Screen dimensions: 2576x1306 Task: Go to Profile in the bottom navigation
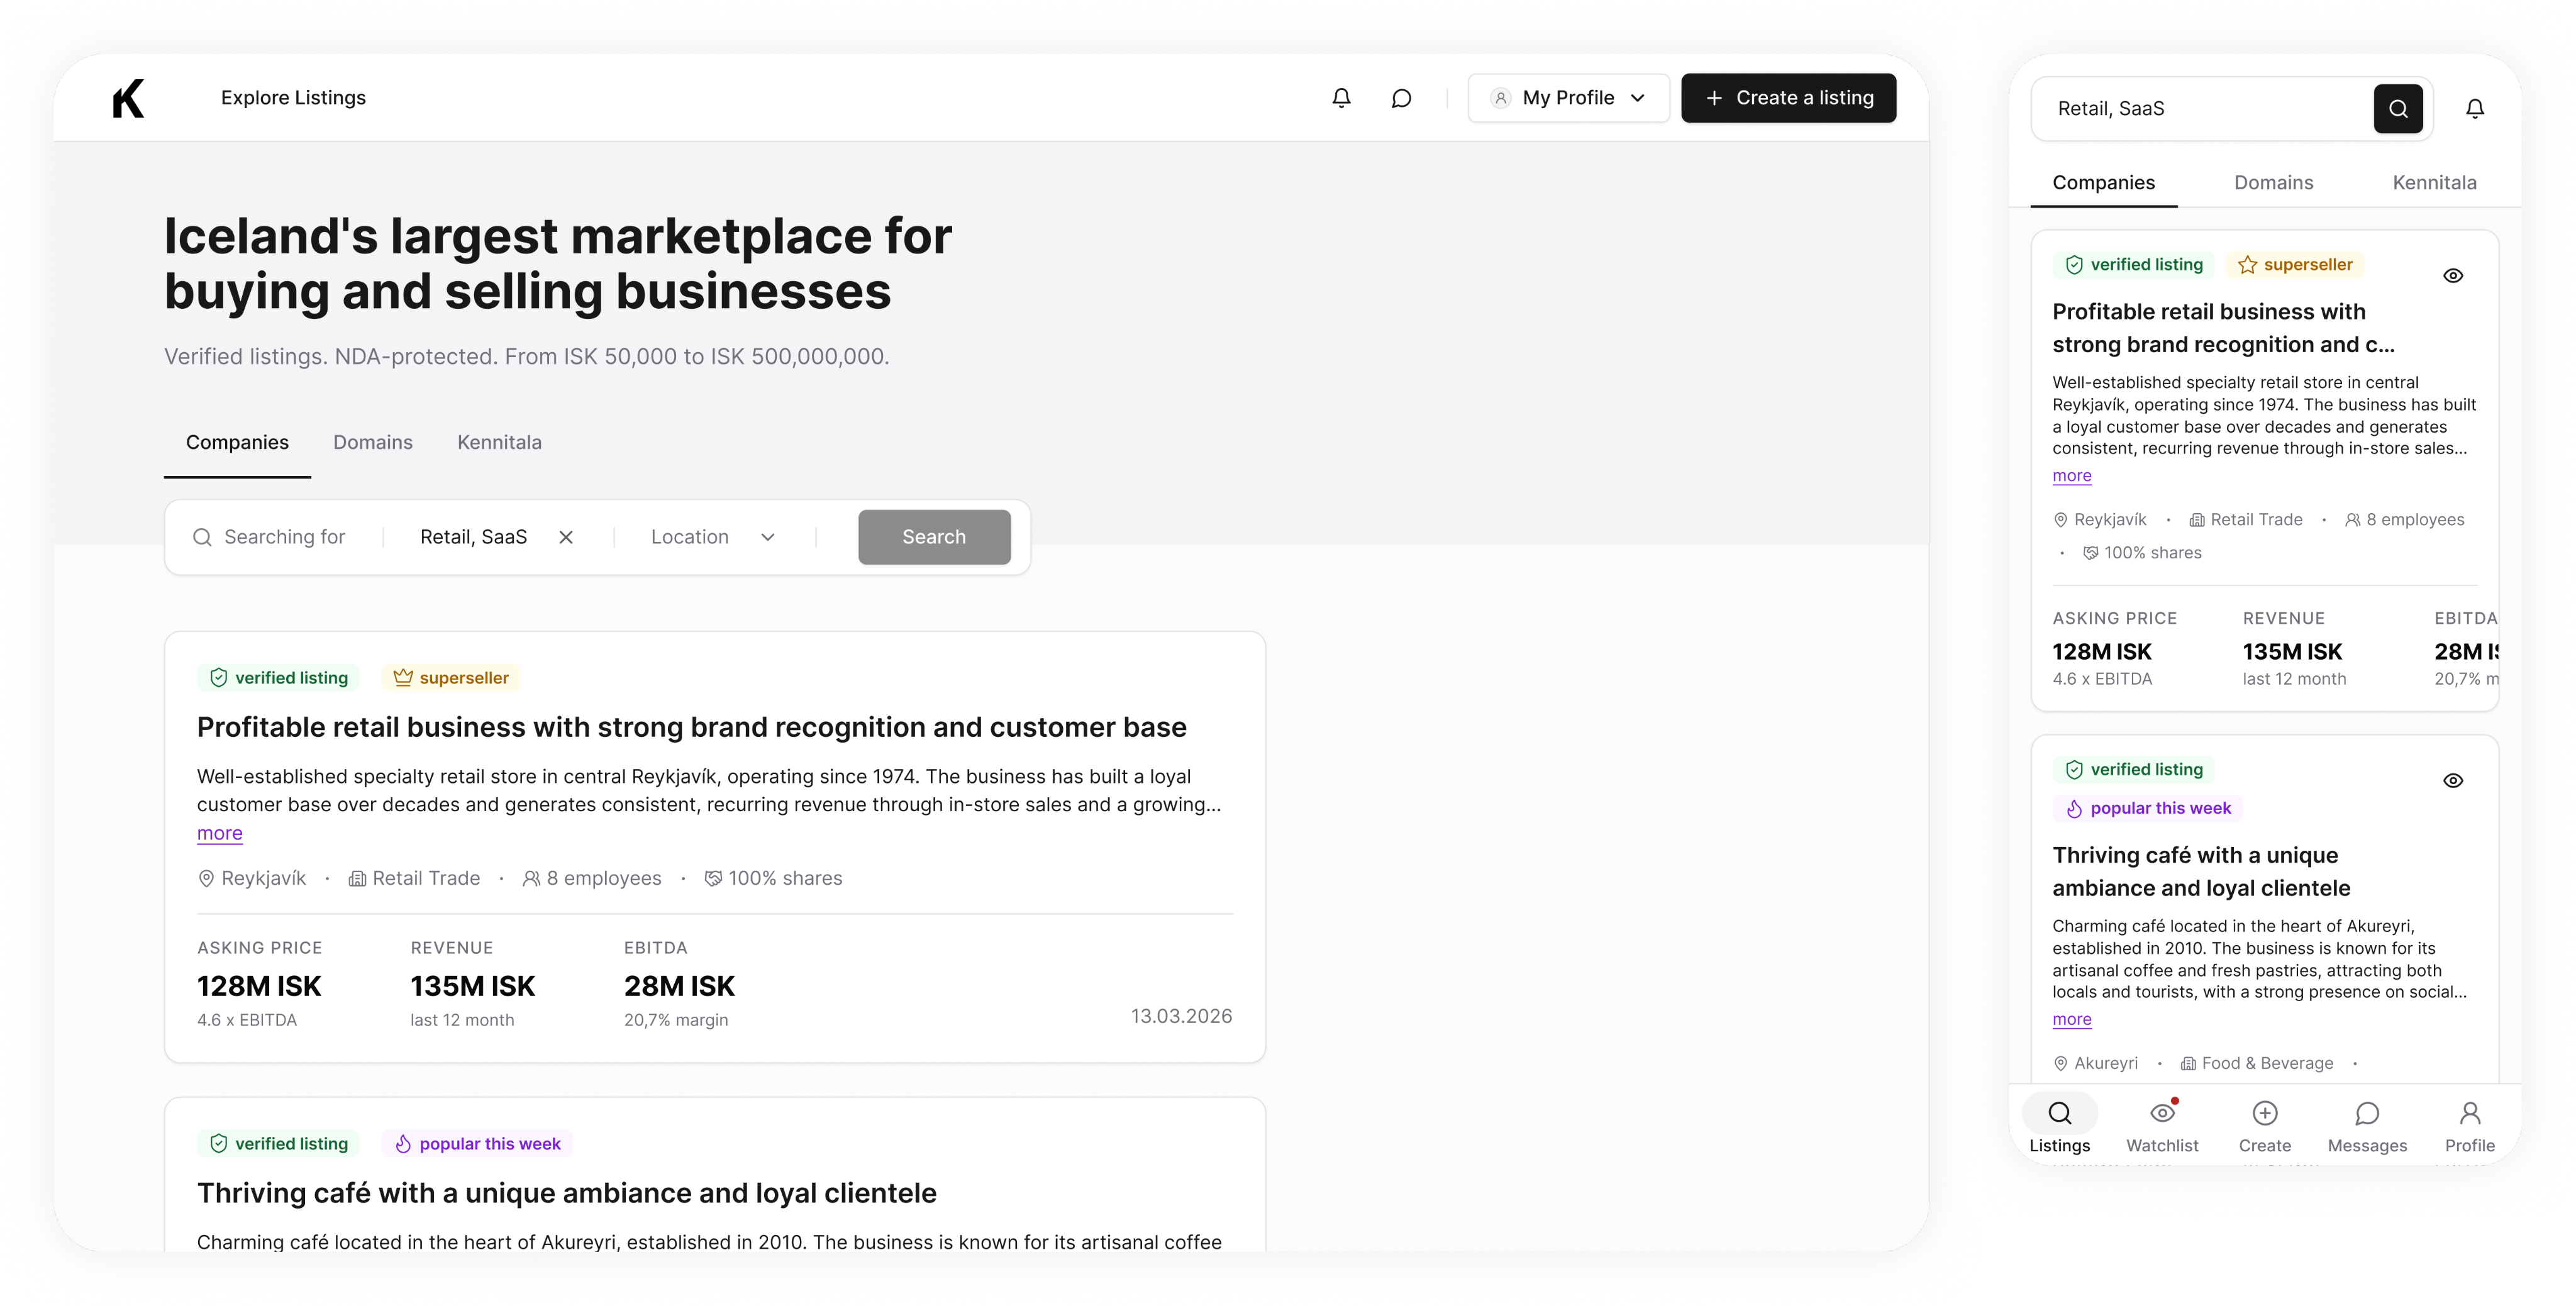[2469, 1126]
